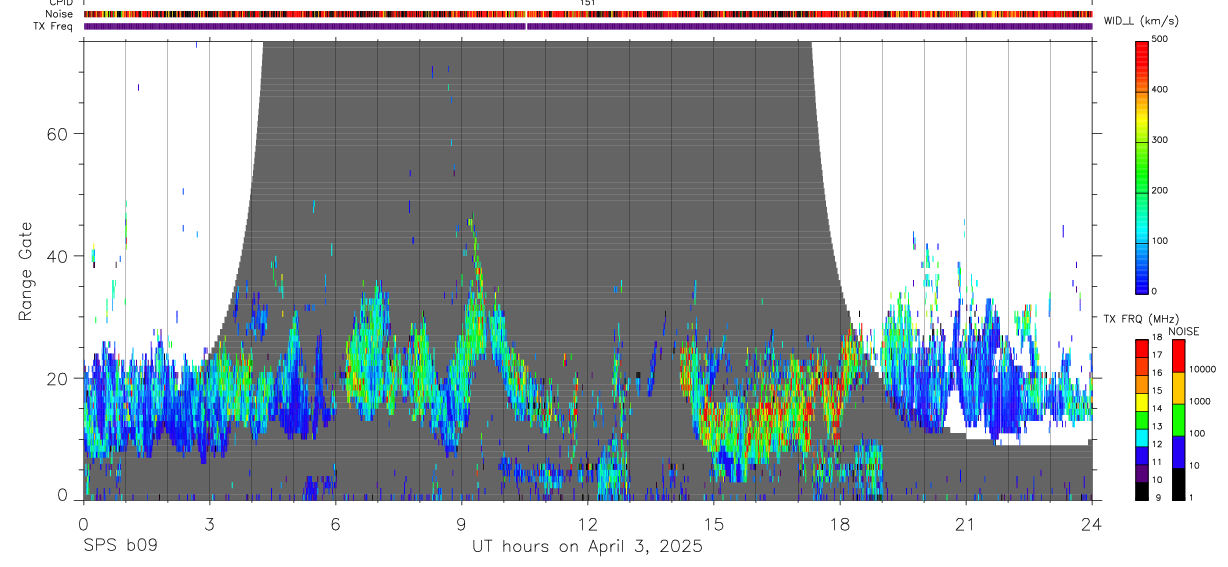Click x-axis tick label '18'

[x=840, y=524]
